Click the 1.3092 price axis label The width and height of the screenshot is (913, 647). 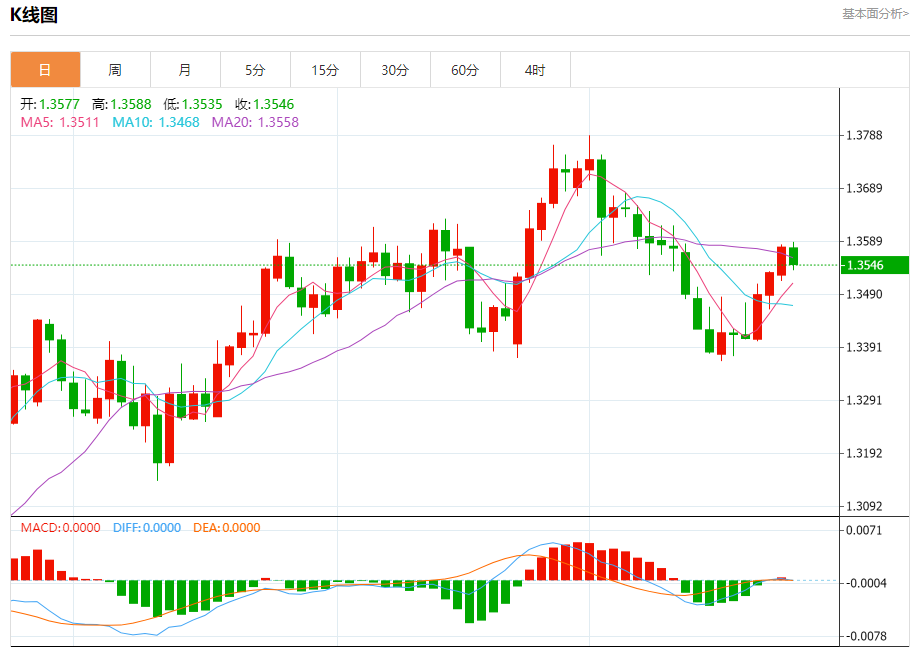click(864, 506)
